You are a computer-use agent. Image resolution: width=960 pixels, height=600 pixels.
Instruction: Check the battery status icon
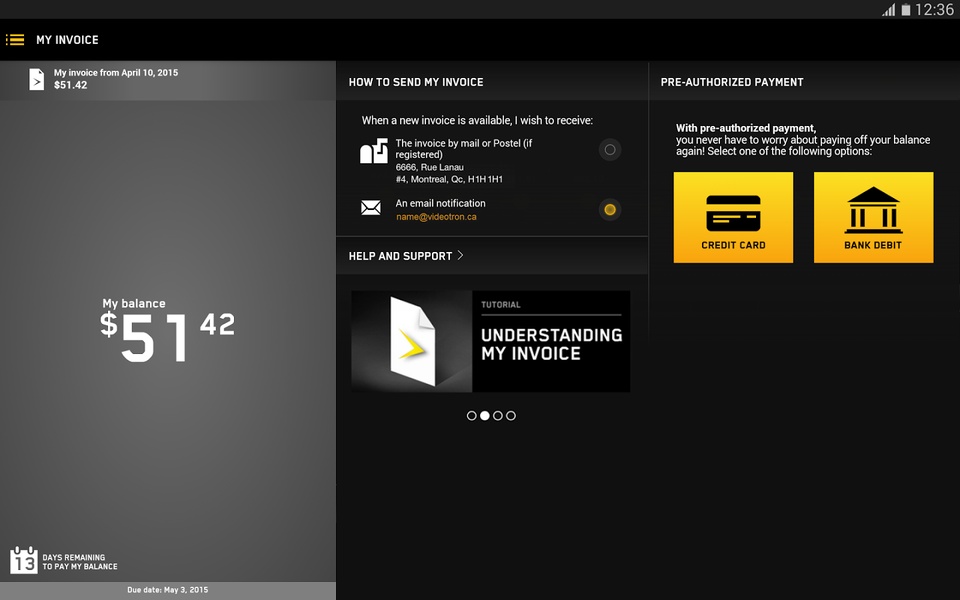pyautogui.click(x=906, y=9)
